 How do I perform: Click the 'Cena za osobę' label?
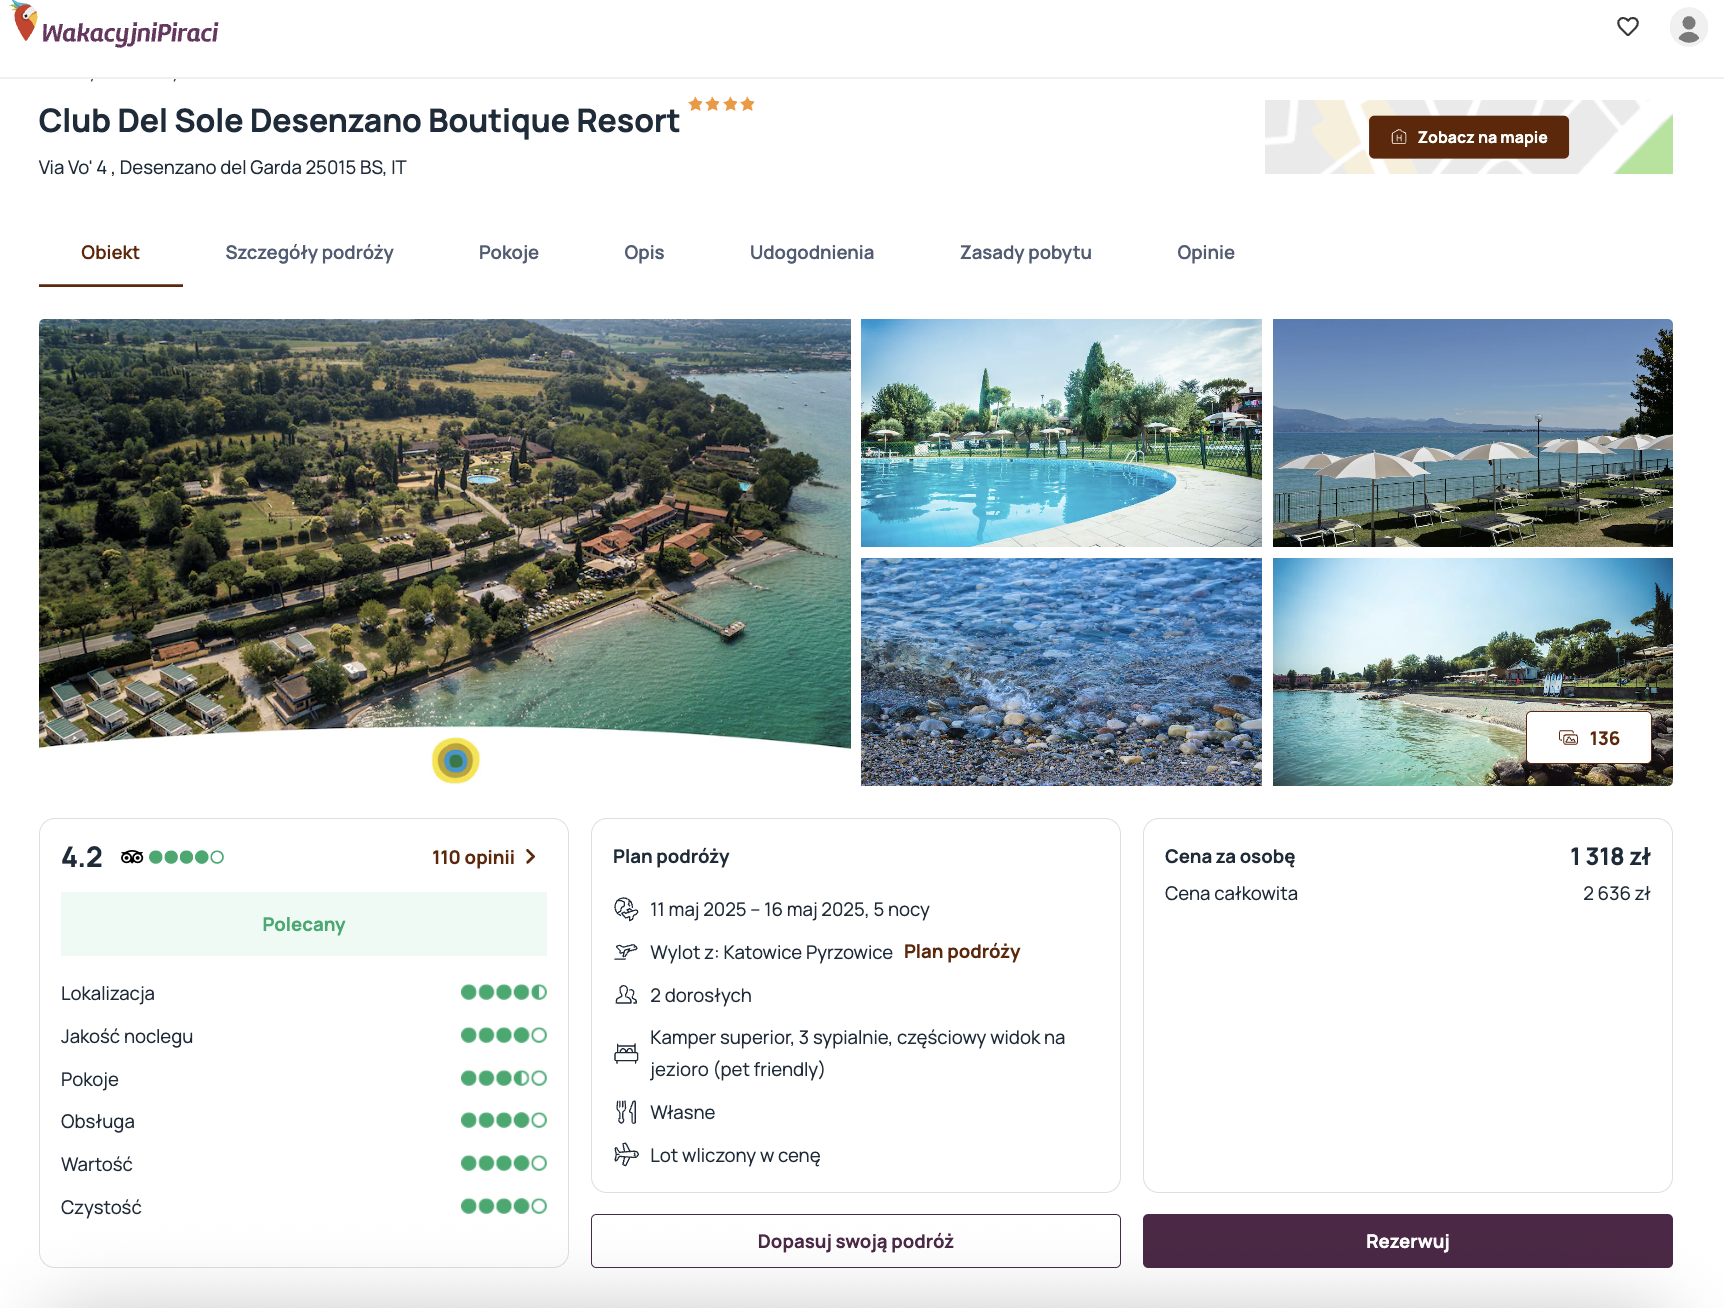[x=1230, y=857]
